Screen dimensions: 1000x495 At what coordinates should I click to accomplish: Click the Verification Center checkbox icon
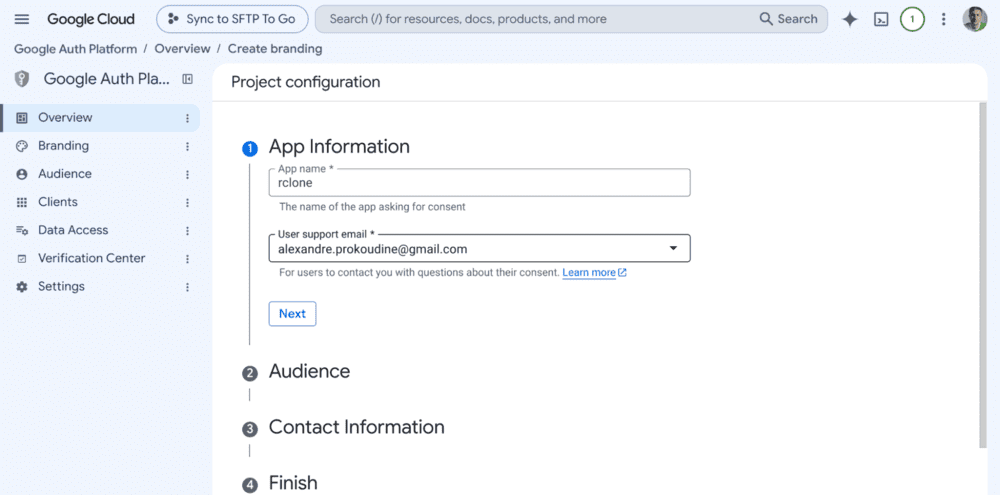pyautogui.click(x=22, y=258)
